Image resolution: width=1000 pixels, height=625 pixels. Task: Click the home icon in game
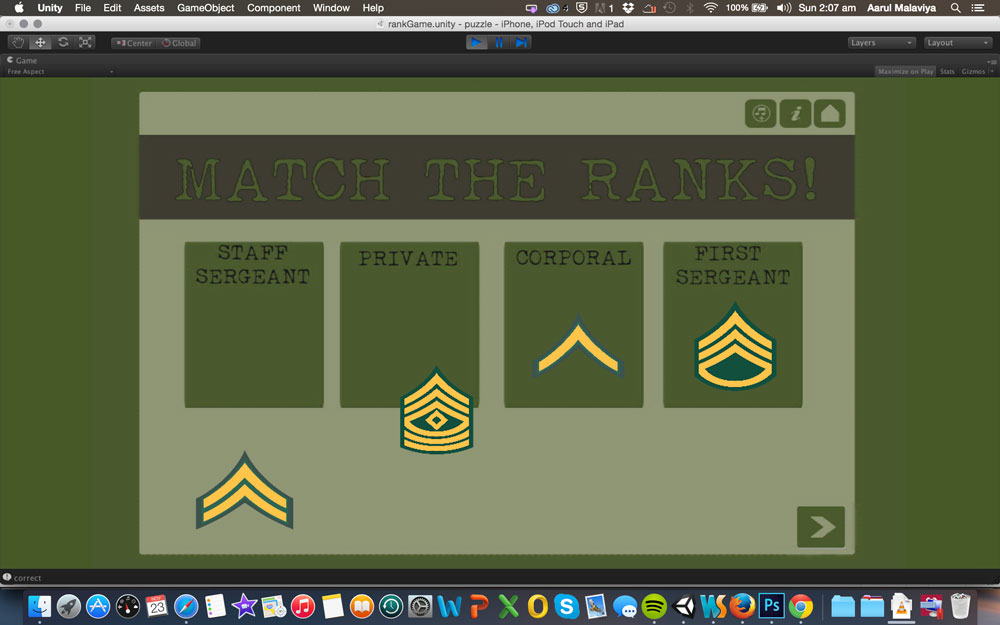[x=830, y=113]
